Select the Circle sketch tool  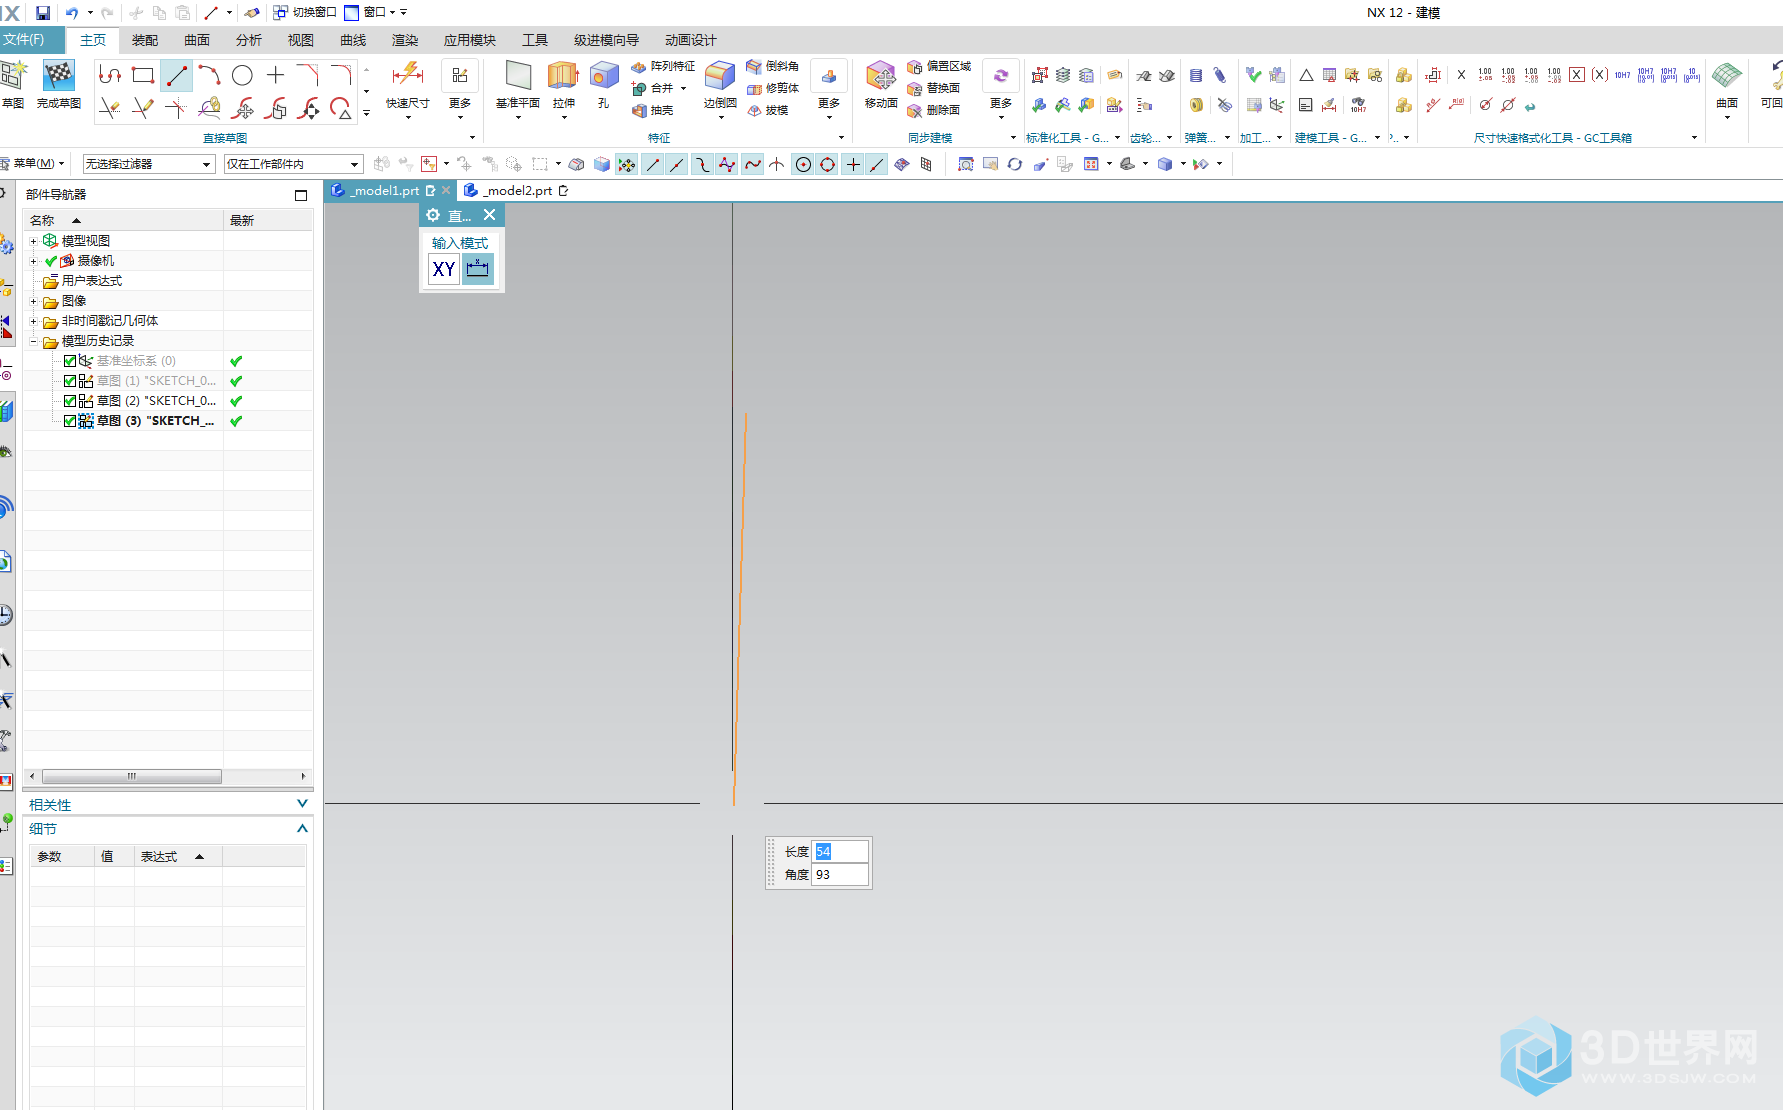[242, 75]
